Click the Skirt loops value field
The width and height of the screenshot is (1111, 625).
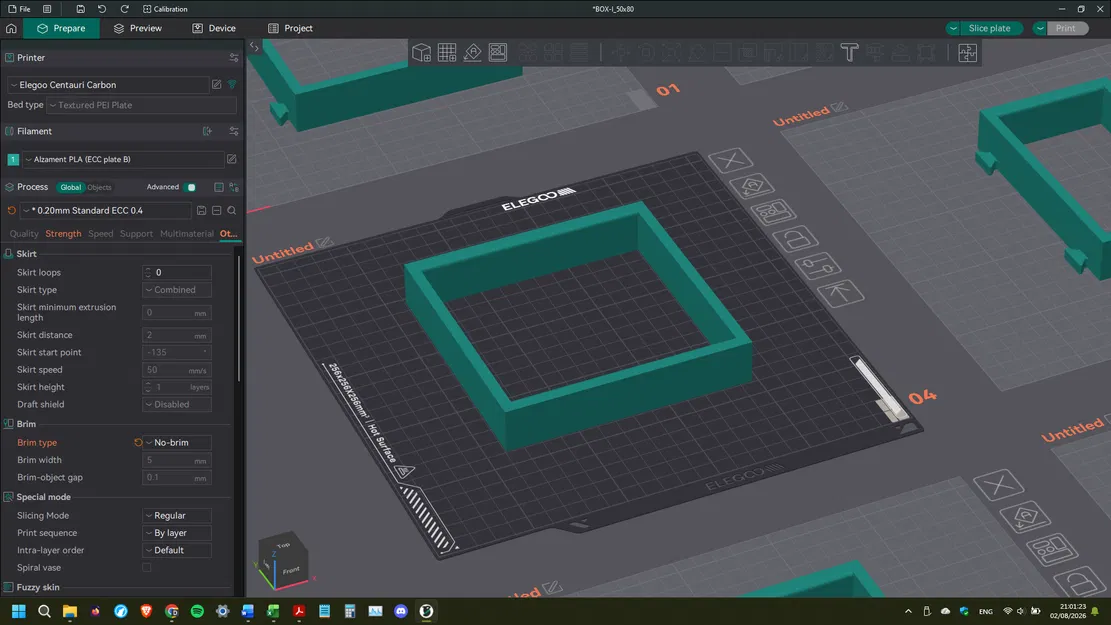click(x=177, y=272)
